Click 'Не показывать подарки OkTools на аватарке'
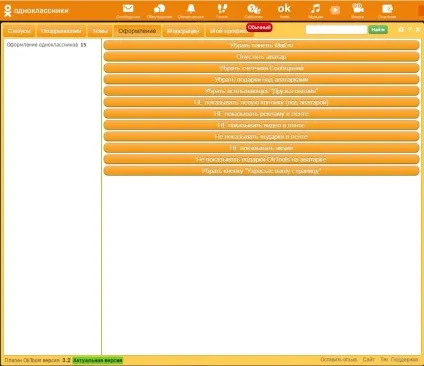This screenshot has height=366, width=424. [261, 159]
